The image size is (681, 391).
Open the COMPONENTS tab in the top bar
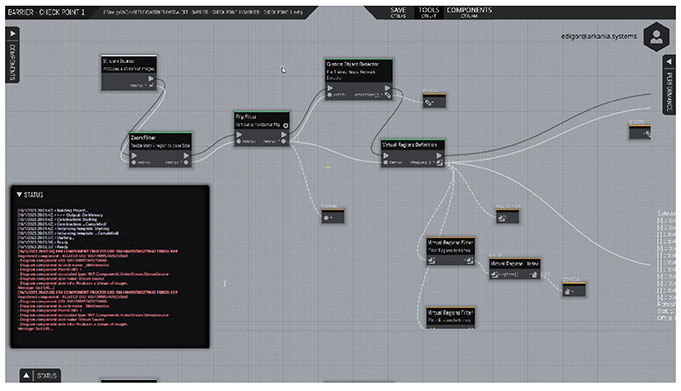pos(469,12)
